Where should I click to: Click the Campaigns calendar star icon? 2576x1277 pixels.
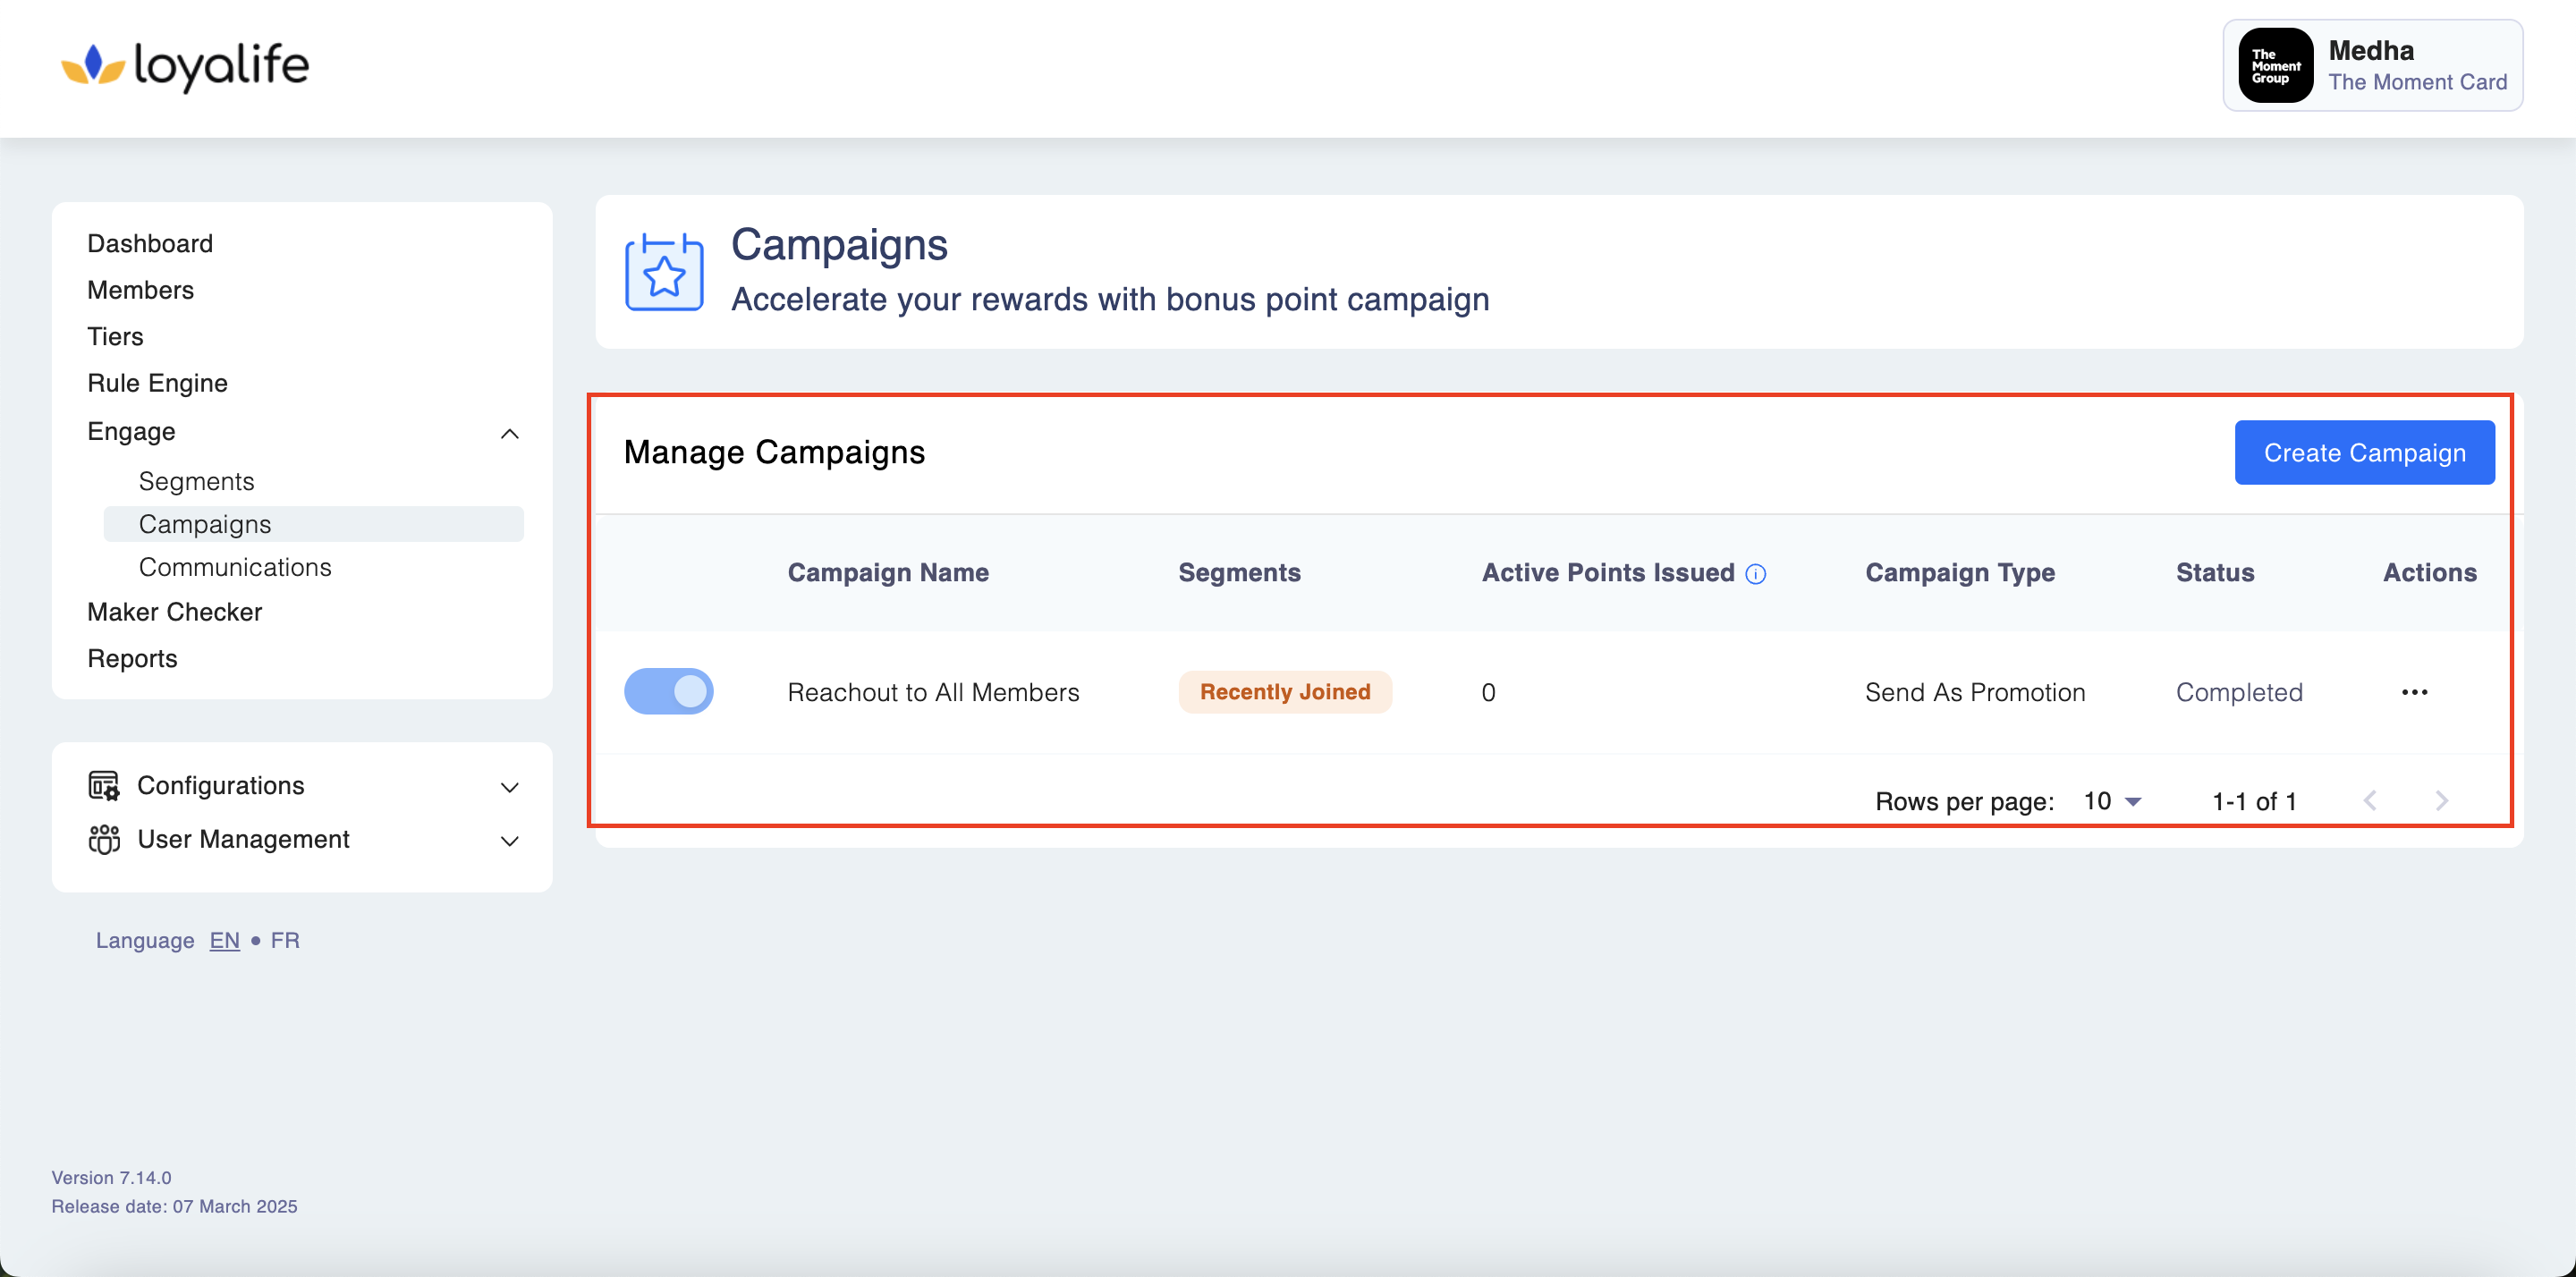point(664,272)
